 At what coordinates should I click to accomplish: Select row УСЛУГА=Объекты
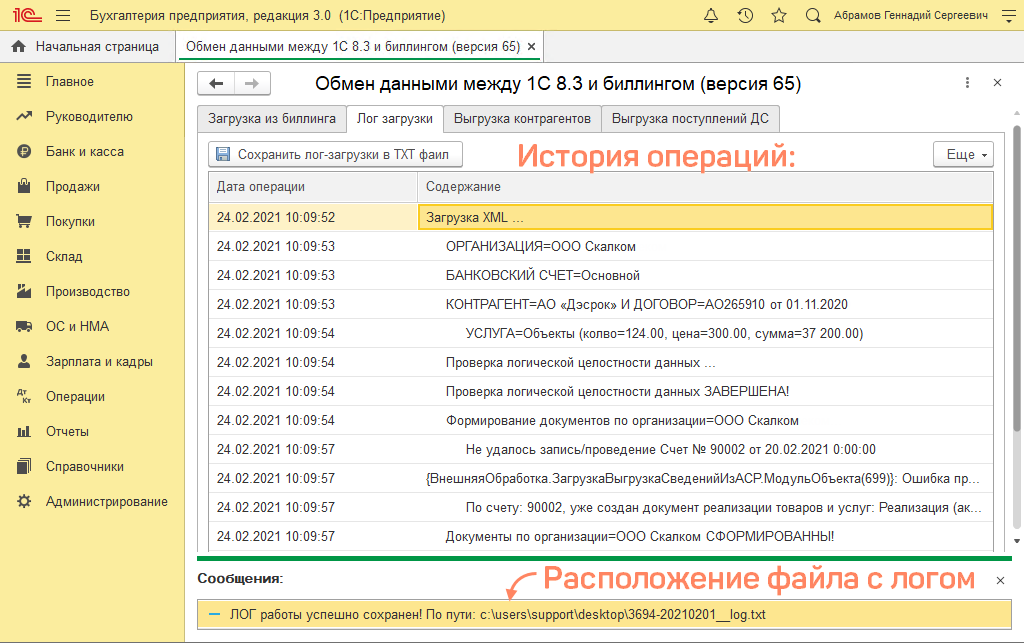(x=601, y=334)
